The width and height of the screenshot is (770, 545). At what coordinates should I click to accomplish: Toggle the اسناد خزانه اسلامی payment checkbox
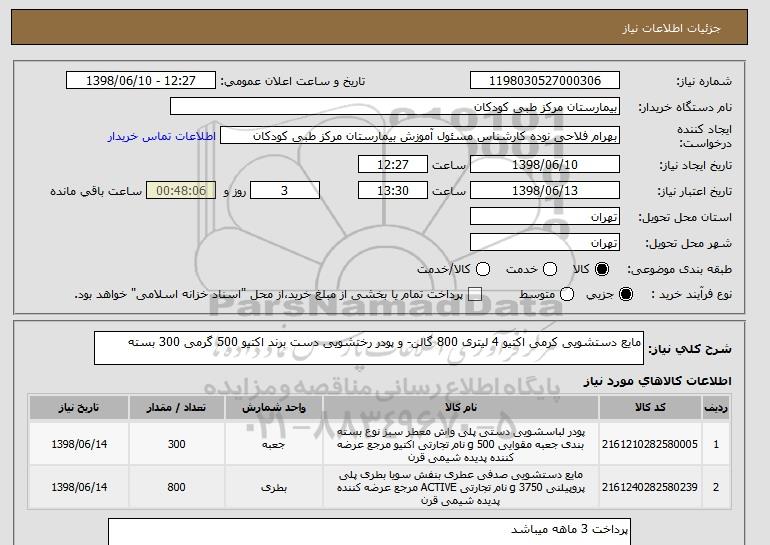click(475, 294)
